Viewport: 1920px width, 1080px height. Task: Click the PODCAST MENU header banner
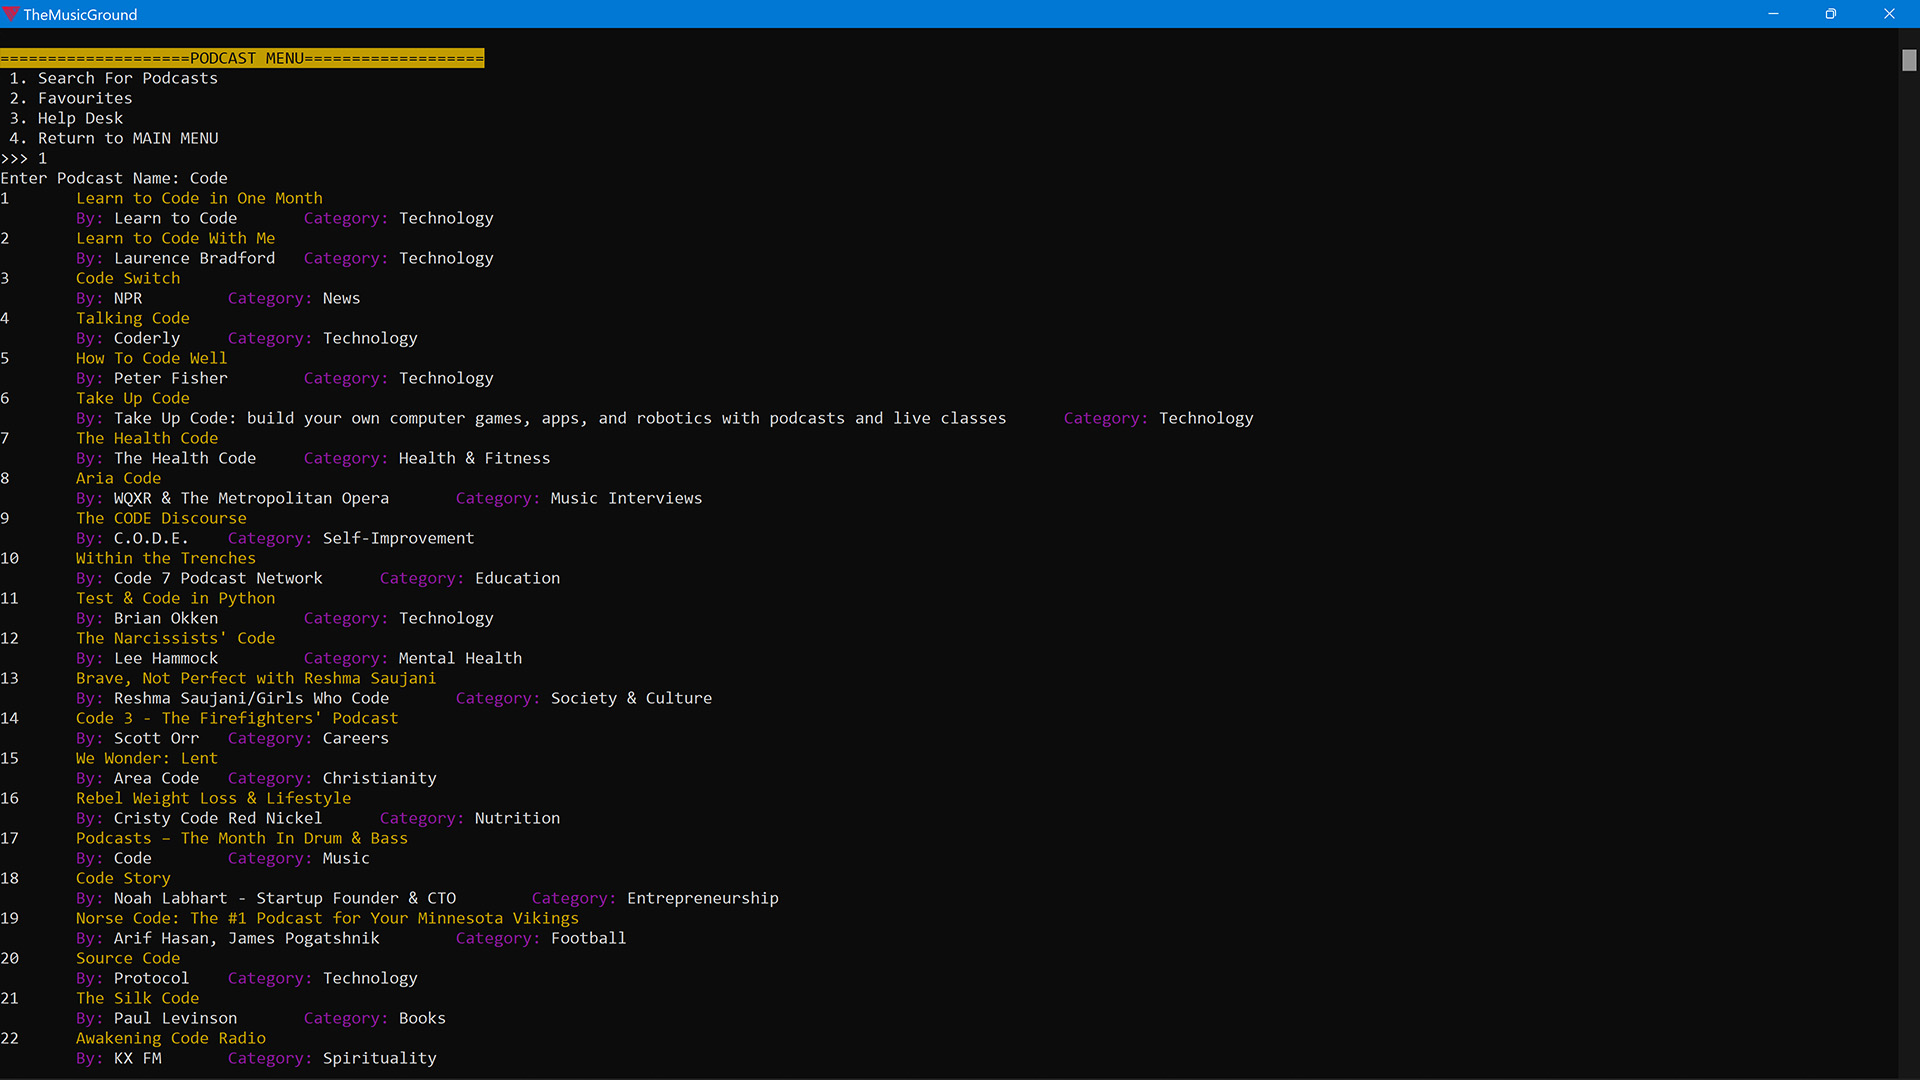coord(242,58)
